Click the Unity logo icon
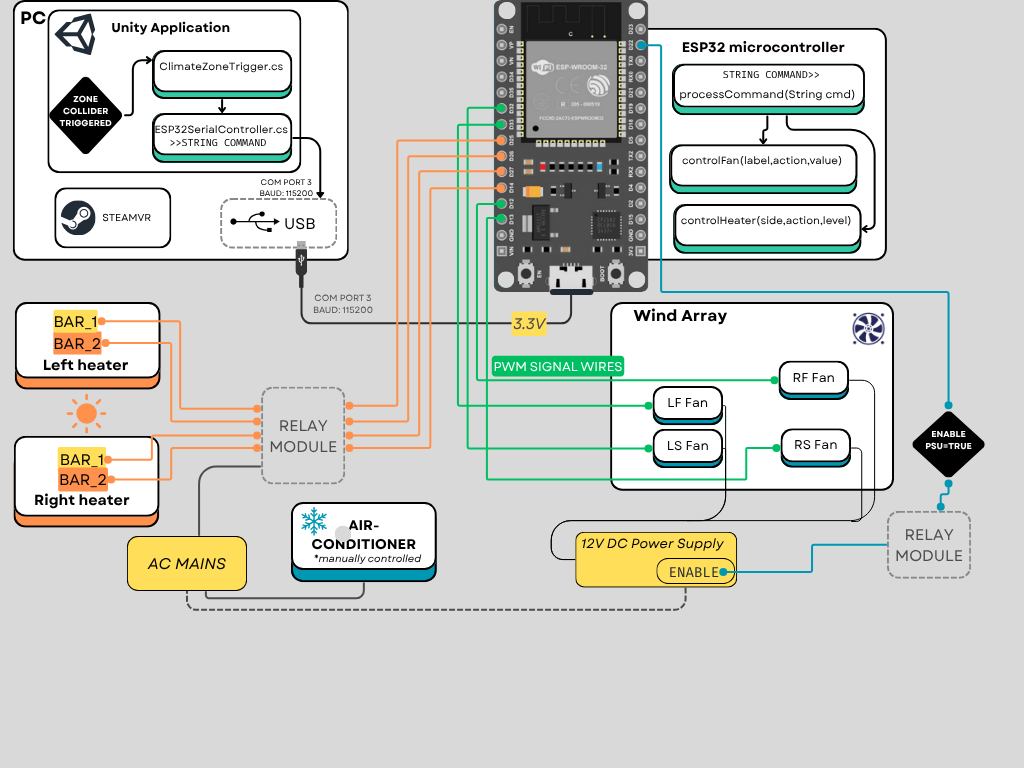This screenshot has width=1024, height=768. pyautogui.click(x=76, y=33)
